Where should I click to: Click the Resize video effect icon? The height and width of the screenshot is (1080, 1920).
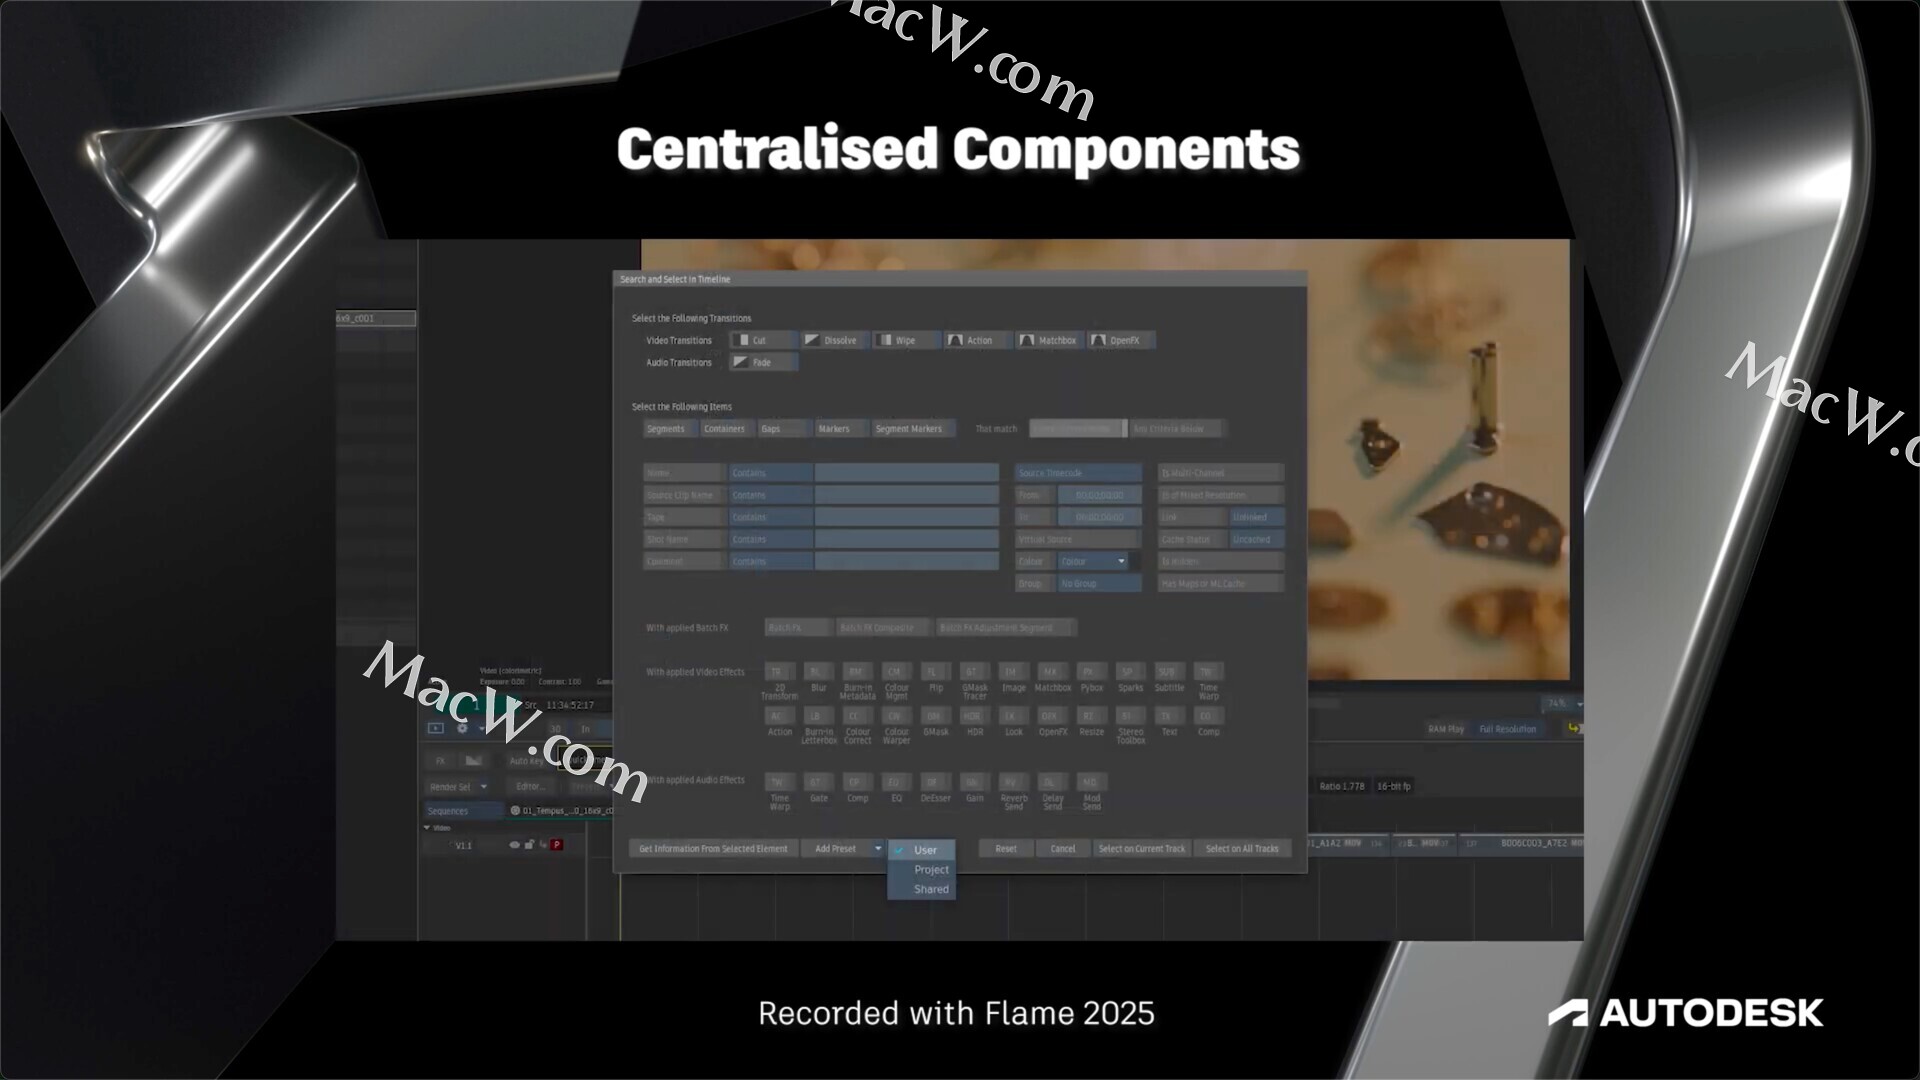click(1090, 716)
